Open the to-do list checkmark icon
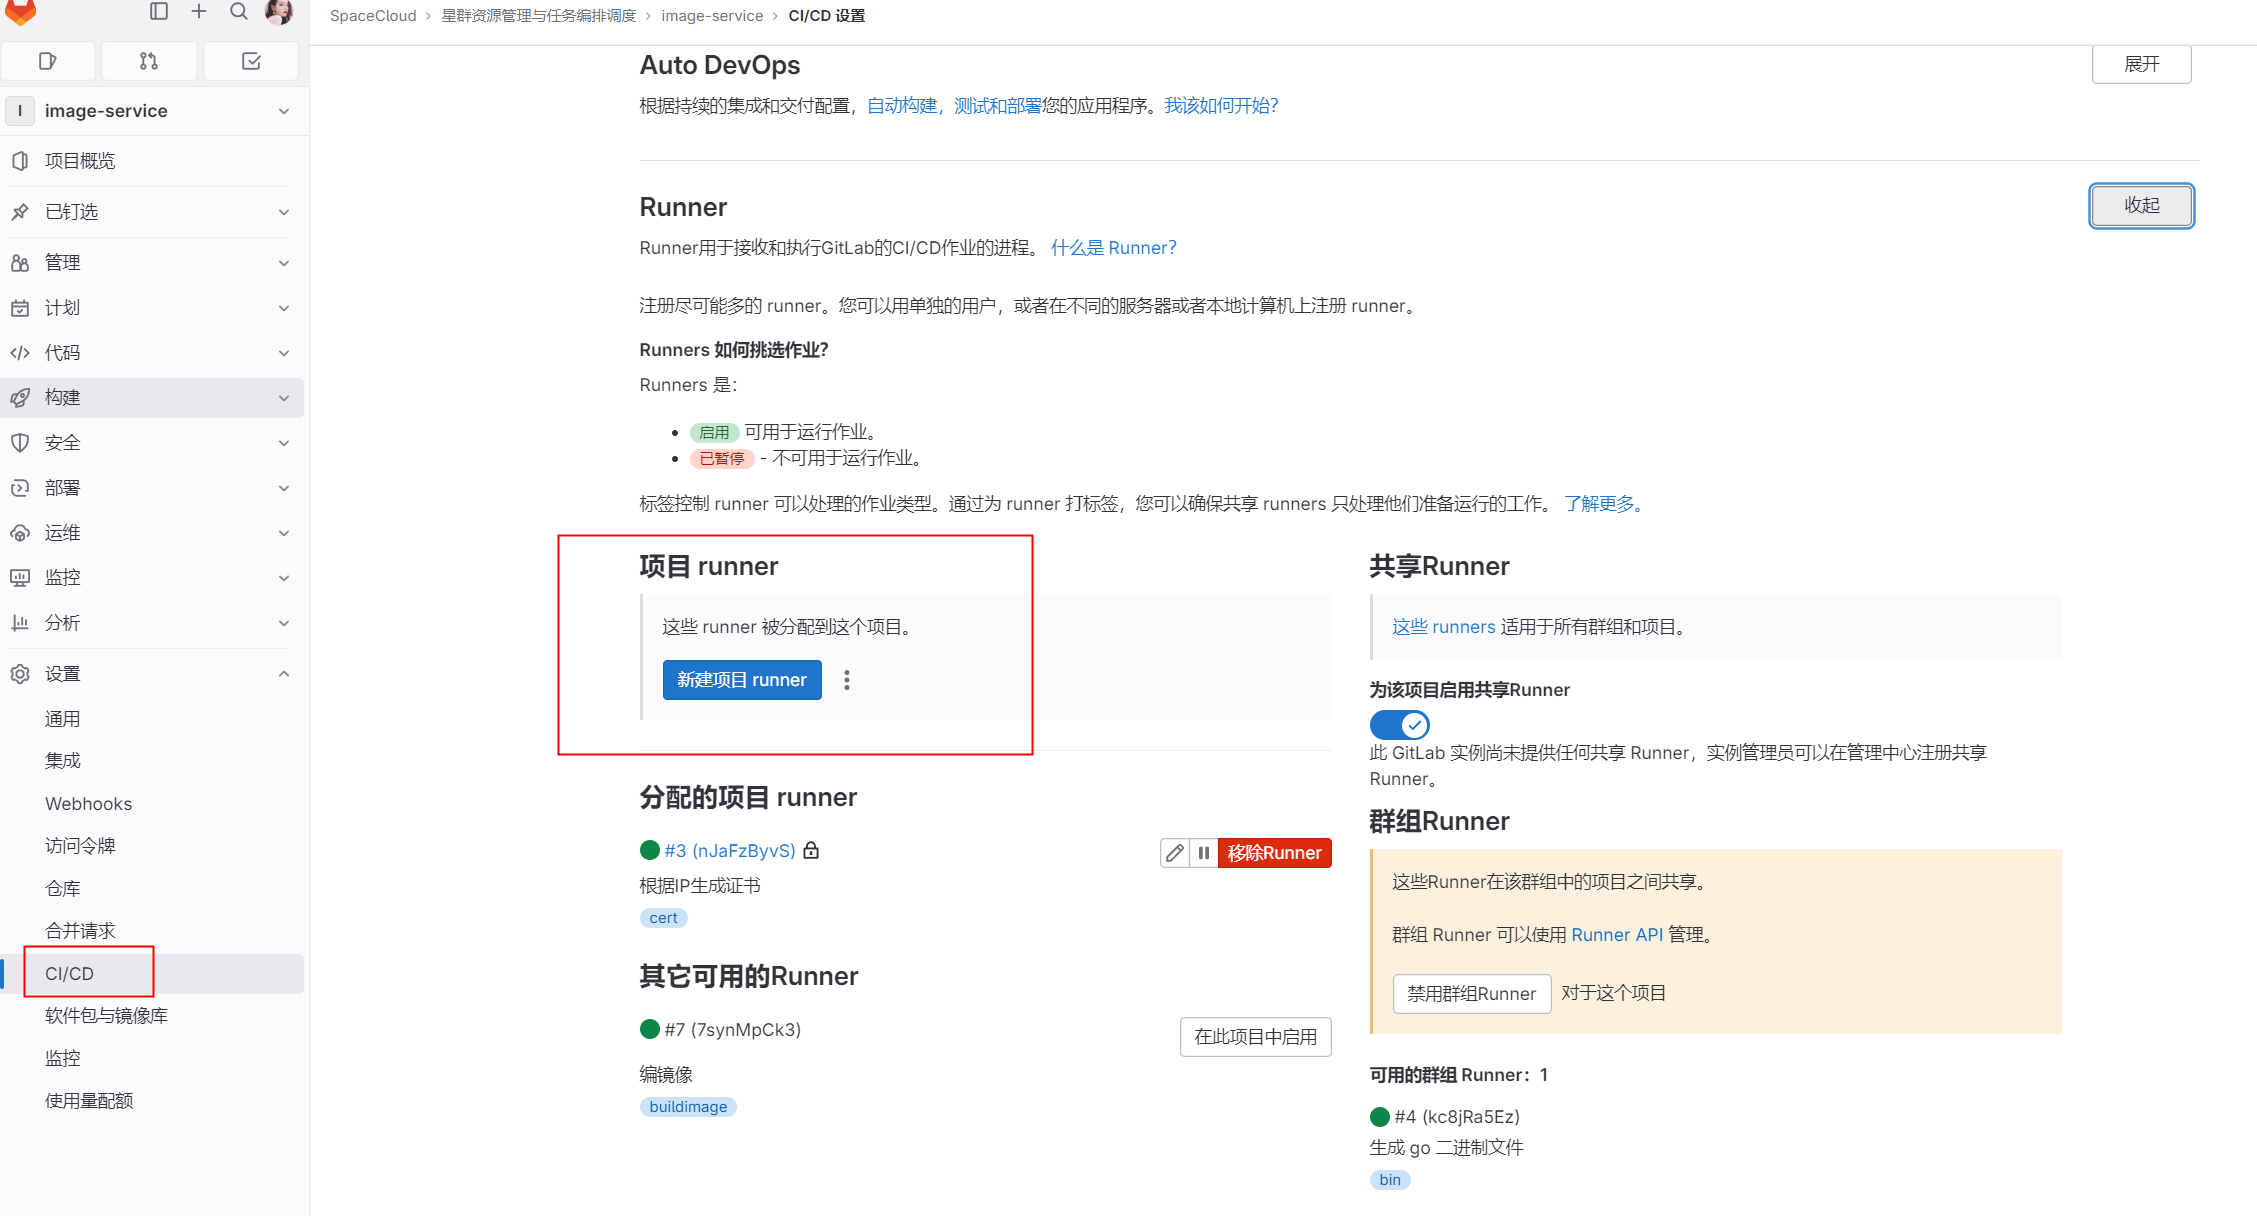Image resolution: width=2257 pixels, height=1216 pixels. [250, 60]
